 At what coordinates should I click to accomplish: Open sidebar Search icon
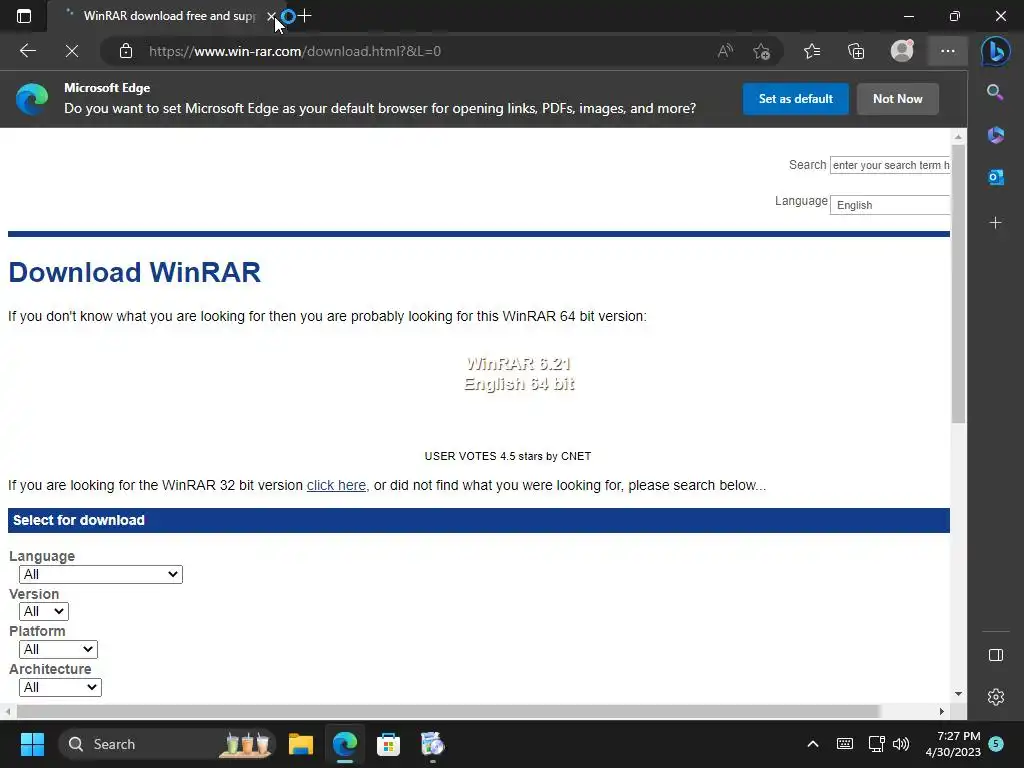(995, 92)
